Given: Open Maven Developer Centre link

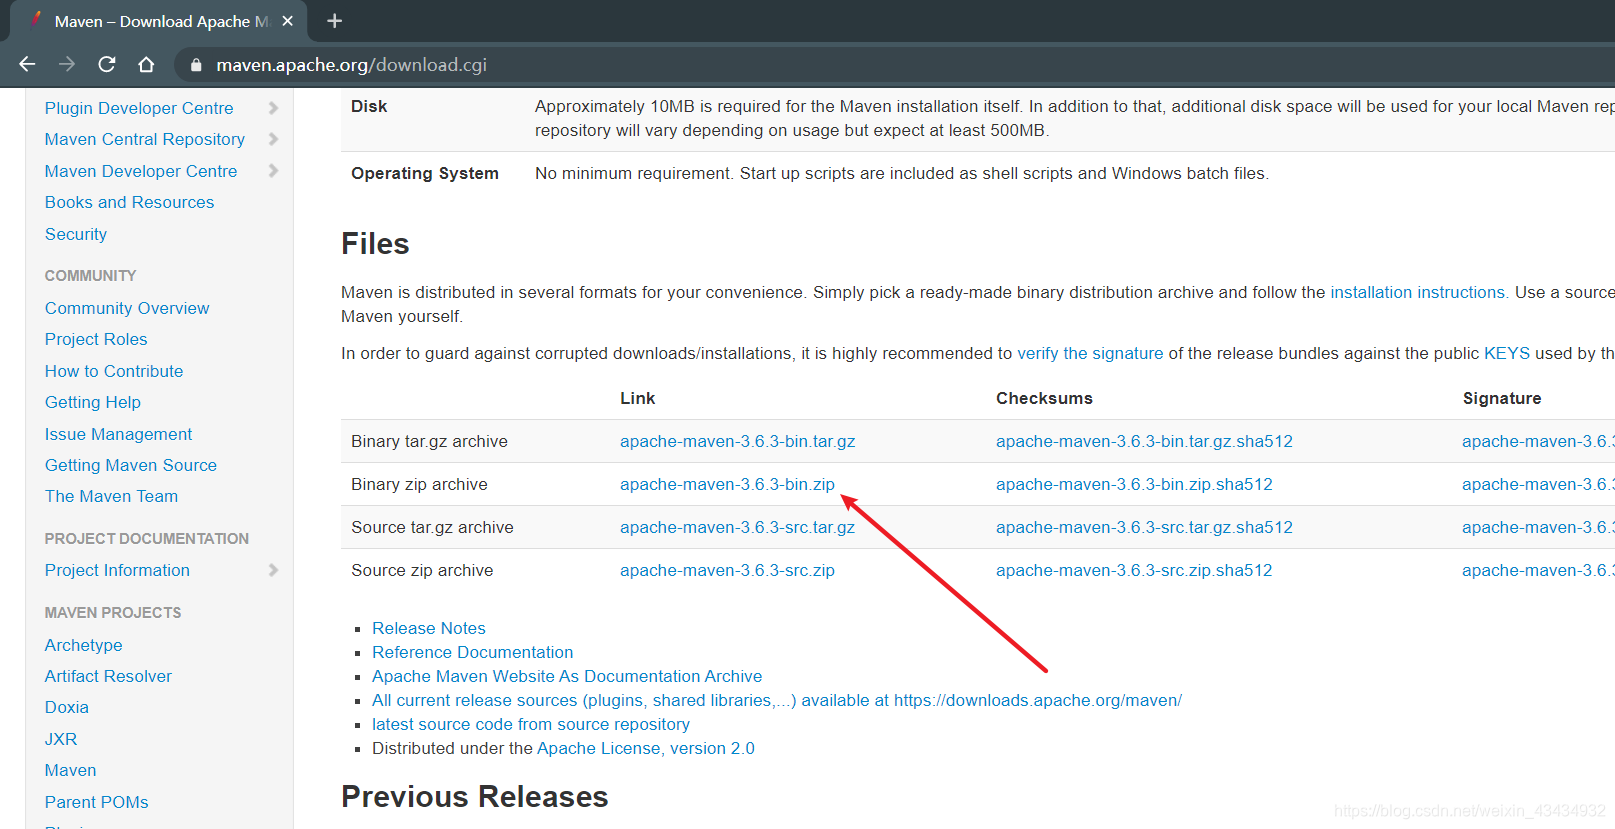Looking at the screenshot, I should click(141, 171).
